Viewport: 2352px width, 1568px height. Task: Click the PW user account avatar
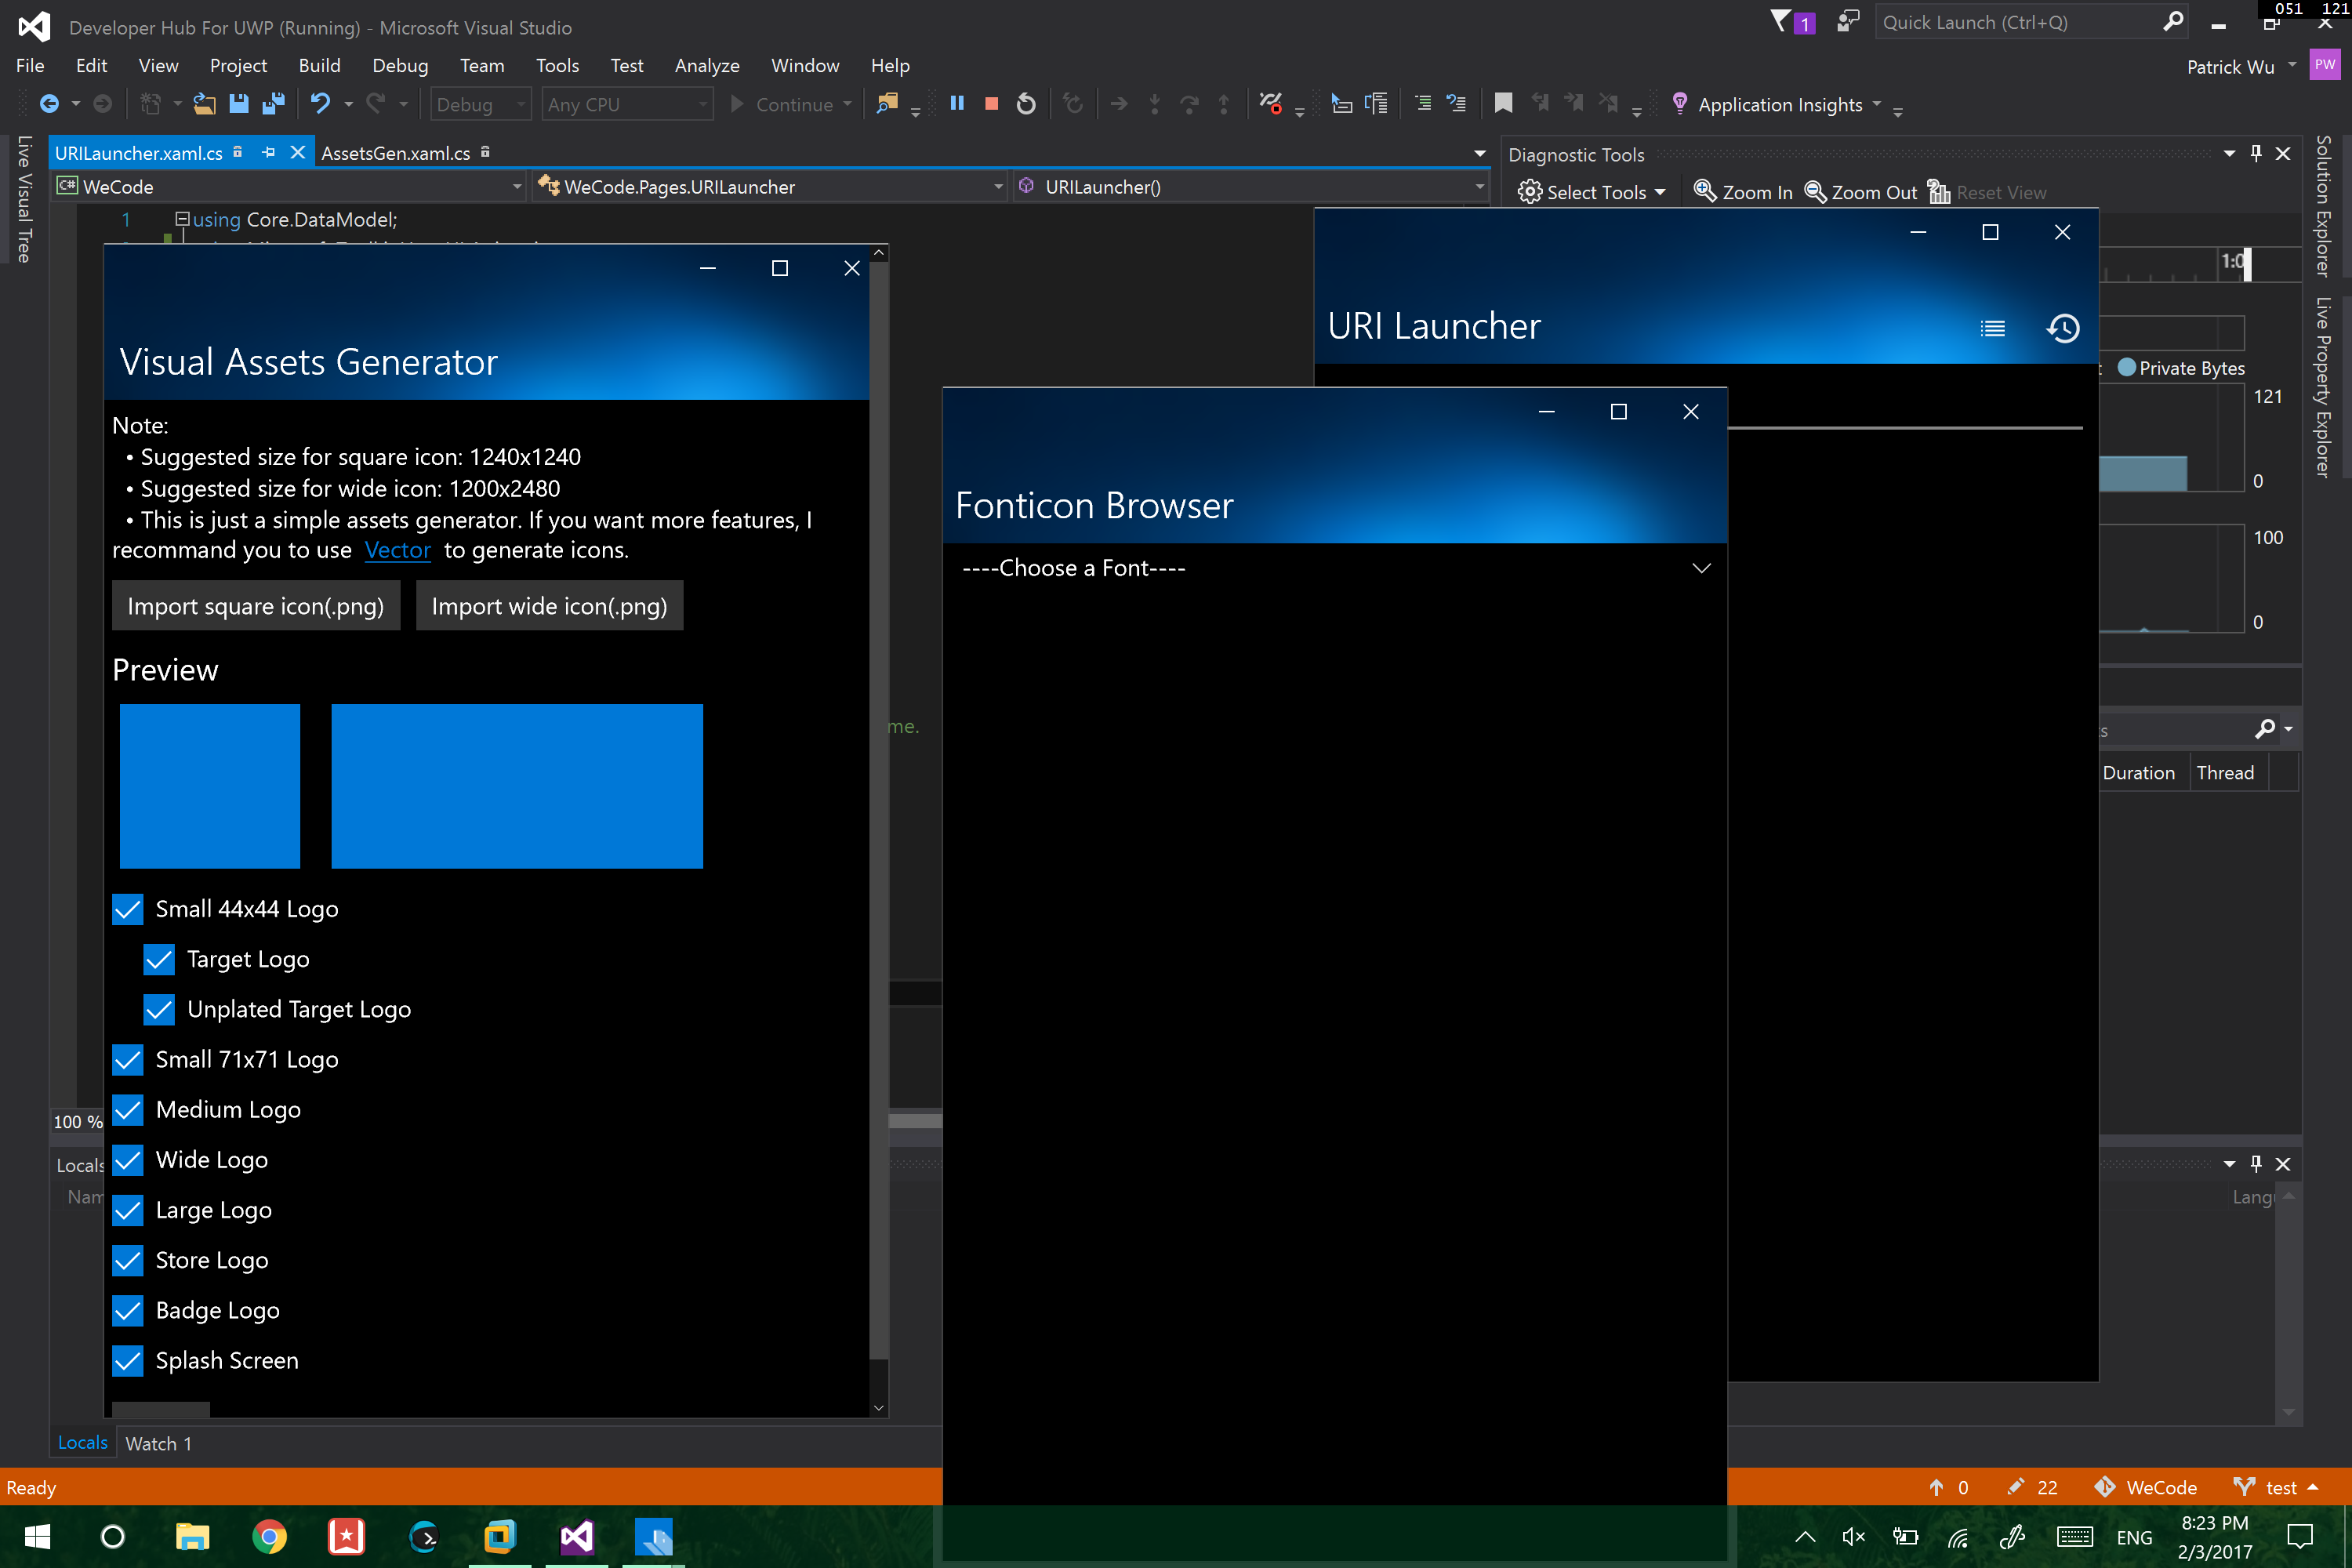(2324, 66)
